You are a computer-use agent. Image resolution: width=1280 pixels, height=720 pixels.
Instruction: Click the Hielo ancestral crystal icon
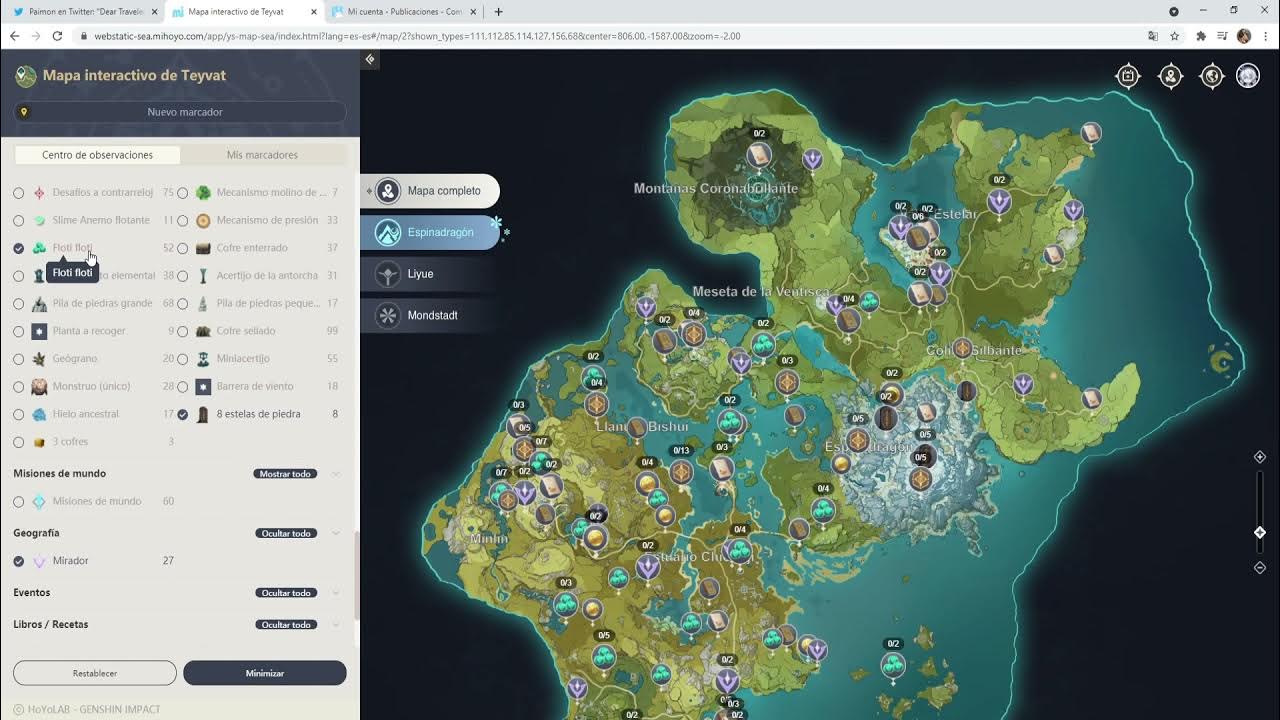click(39, 414)
